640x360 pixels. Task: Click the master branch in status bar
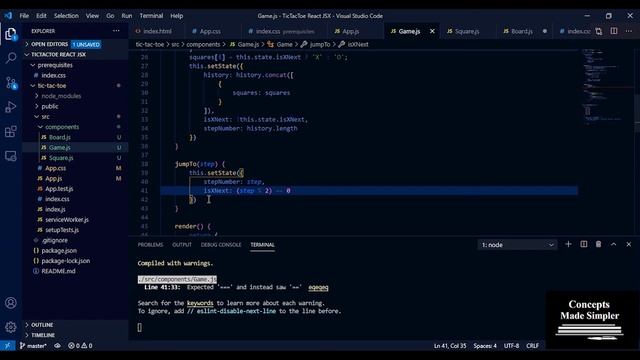pos(33,346)
